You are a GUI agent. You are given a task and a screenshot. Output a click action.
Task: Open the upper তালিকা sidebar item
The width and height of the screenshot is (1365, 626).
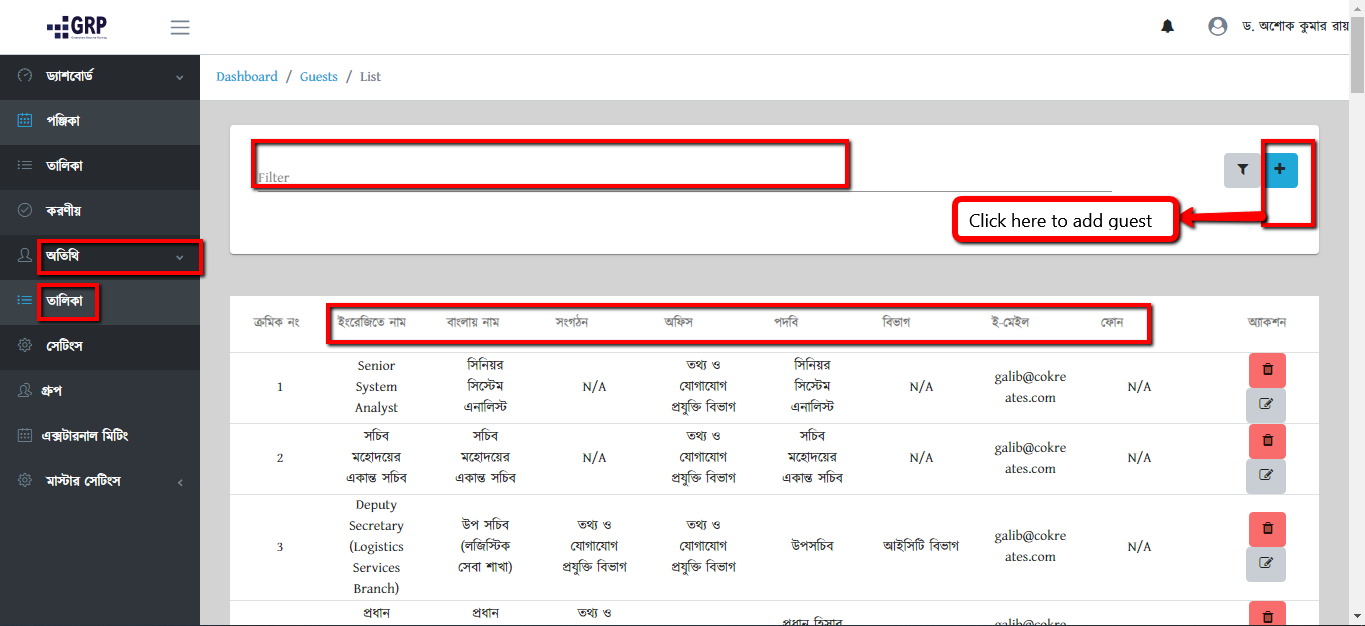[x=100, y=166]
